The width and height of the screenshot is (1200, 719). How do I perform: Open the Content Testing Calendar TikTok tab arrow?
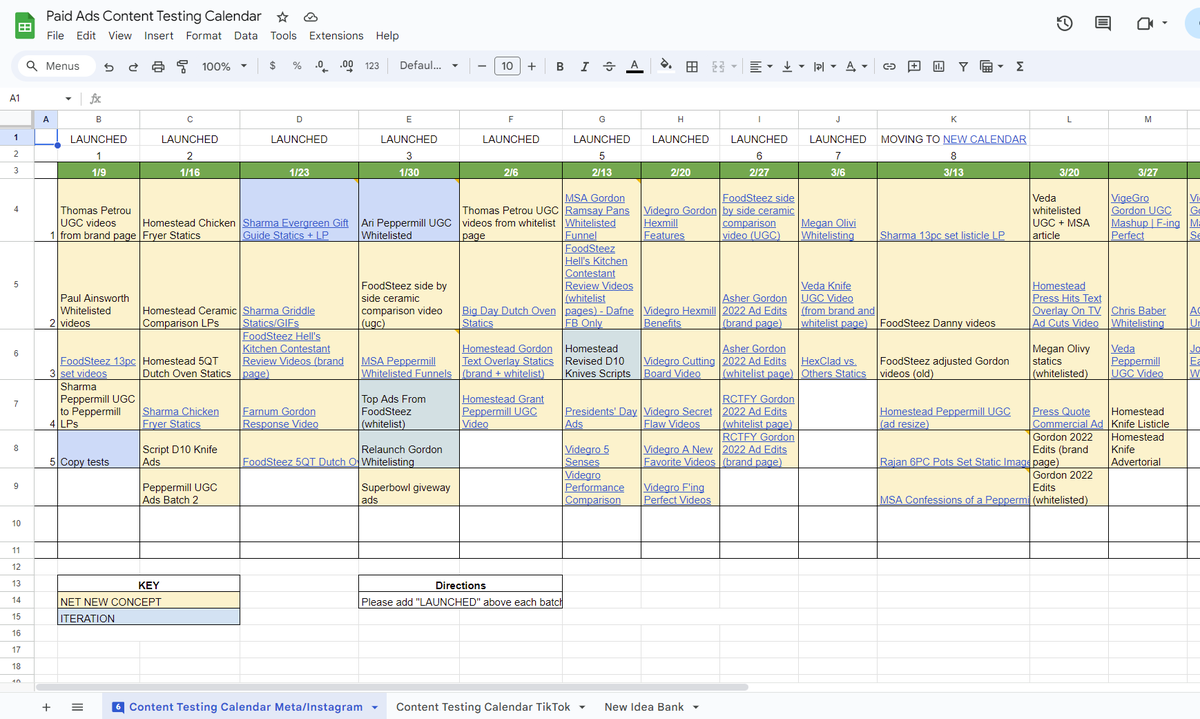pos(581,707)
